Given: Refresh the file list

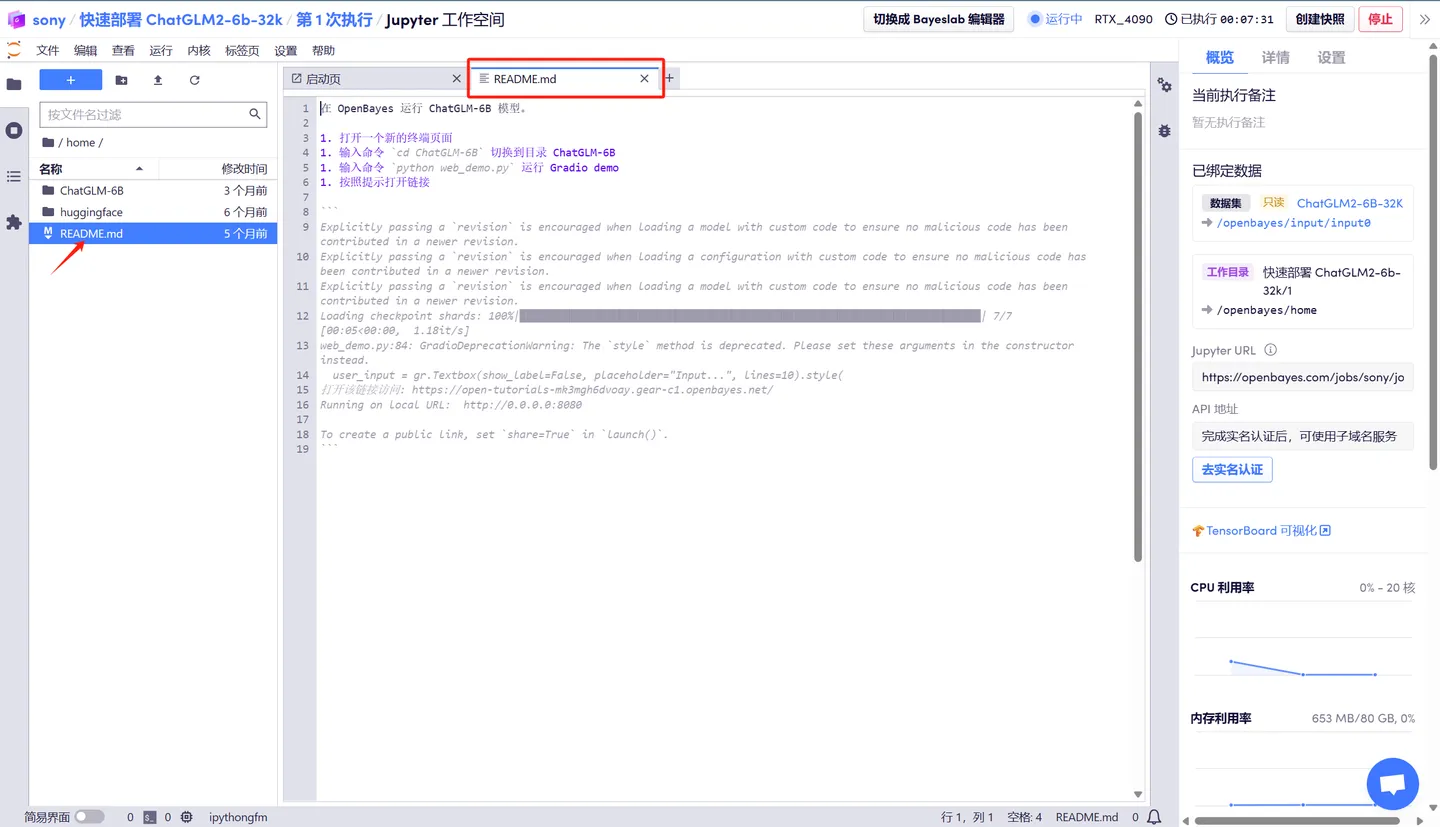Looking at the screenshot, I should (x=194, y=80).
